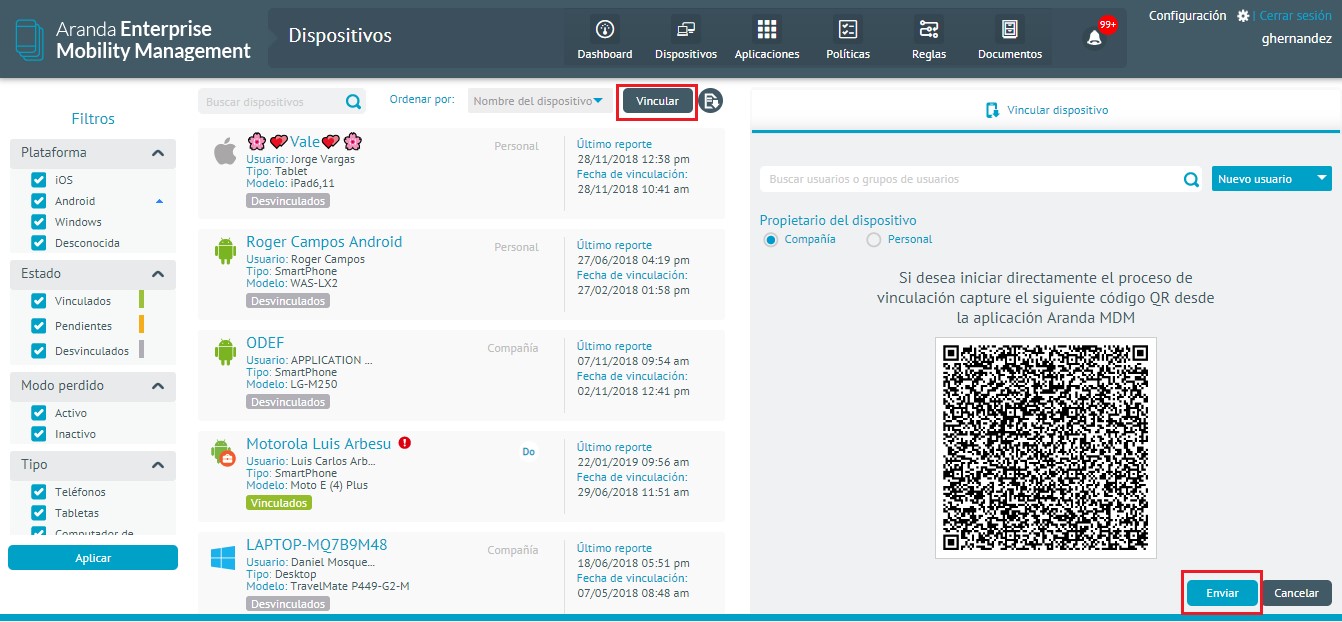
Task: Collapse the Estado filter section
Action: point(158,274)
